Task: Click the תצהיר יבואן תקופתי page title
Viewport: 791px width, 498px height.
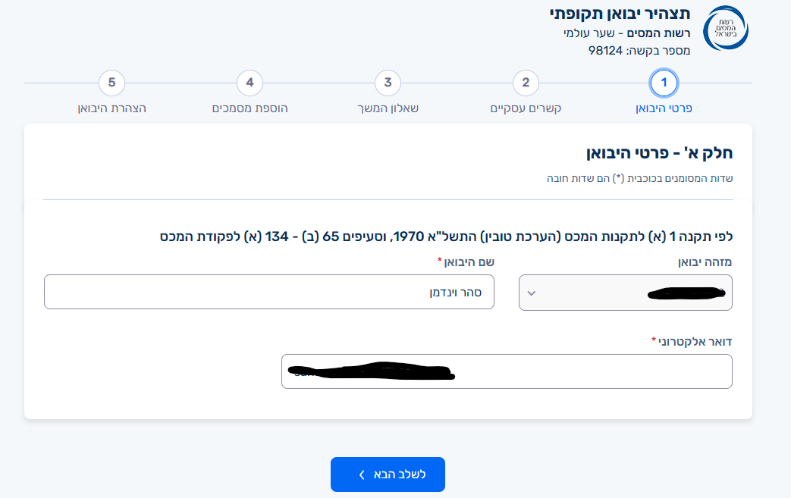Action: [620, 14]
